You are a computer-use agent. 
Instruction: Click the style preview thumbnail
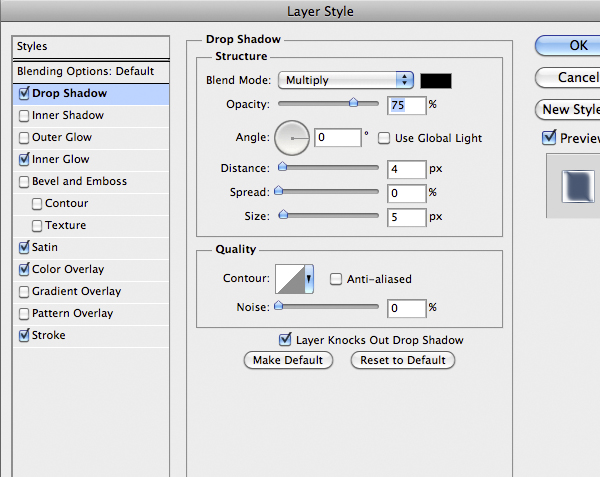click(574, 185)
